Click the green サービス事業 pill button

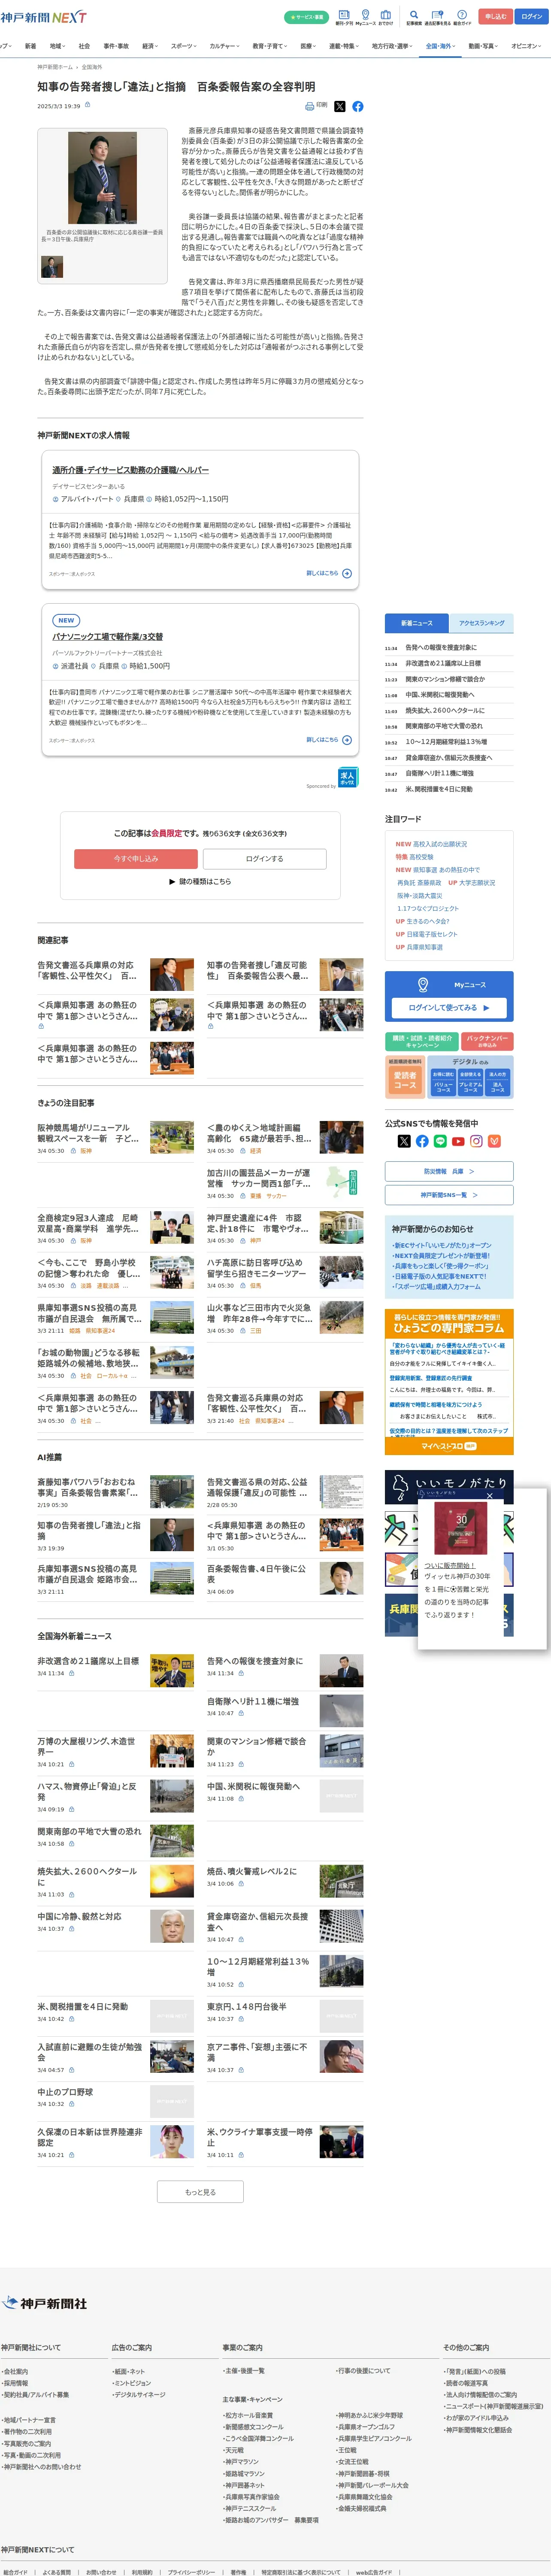click(306, 17)
